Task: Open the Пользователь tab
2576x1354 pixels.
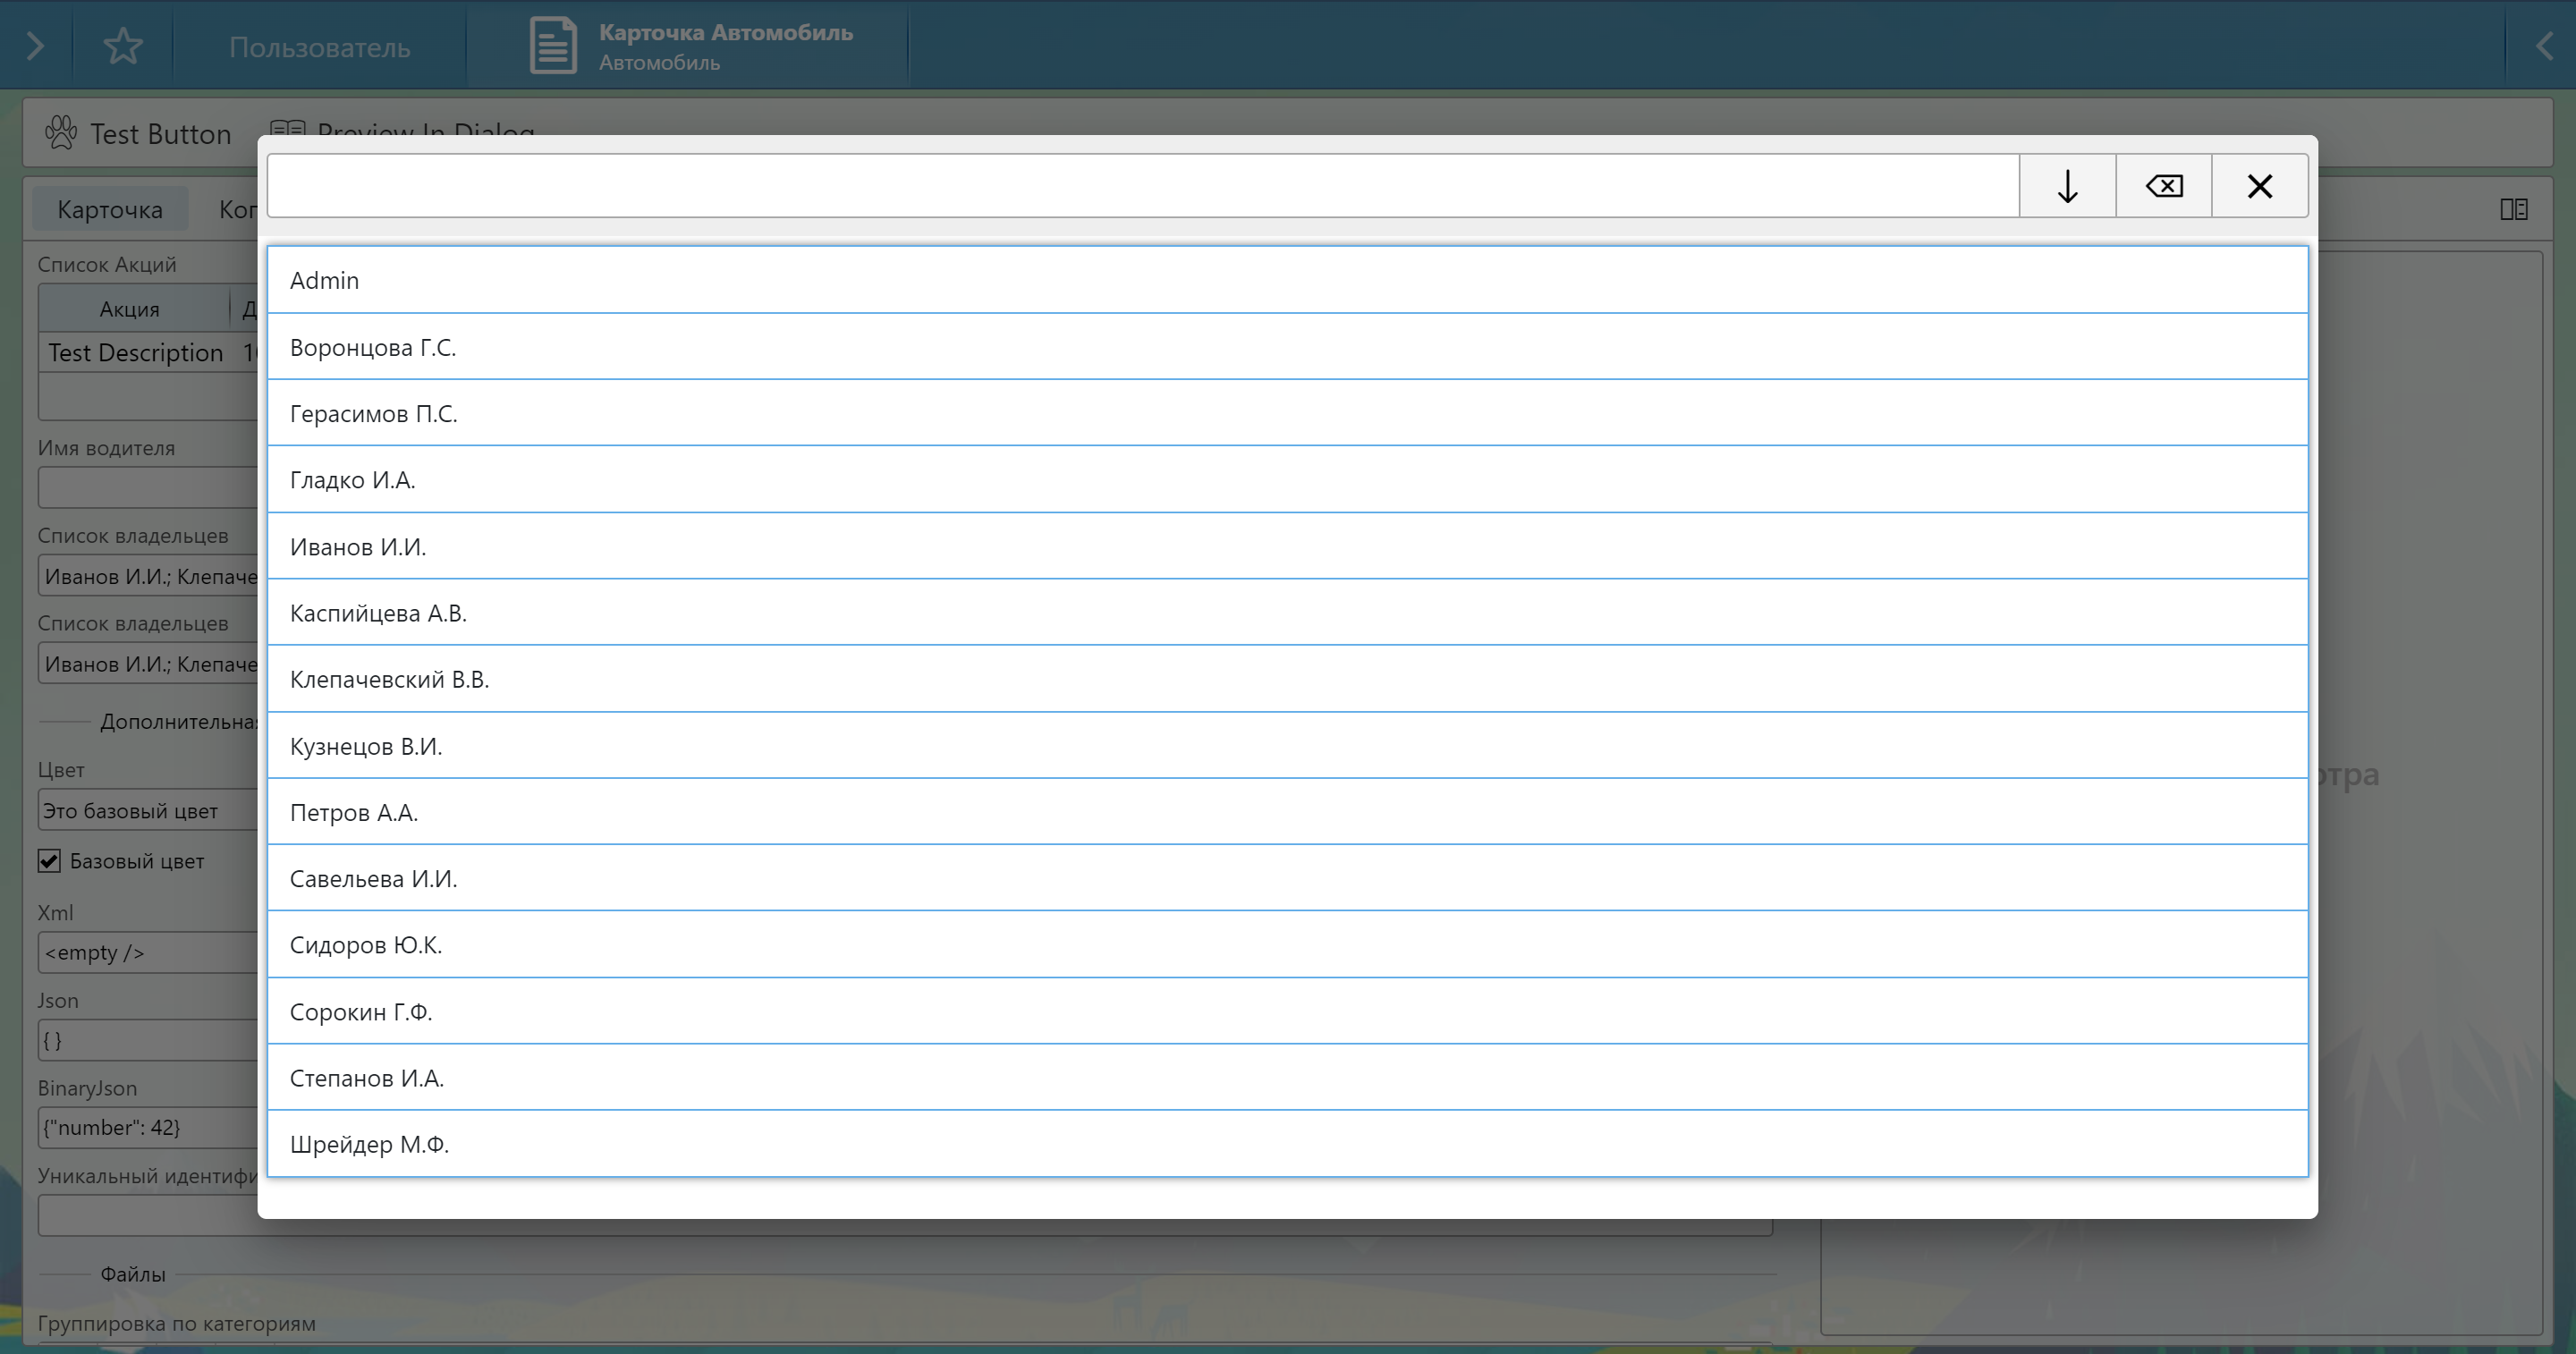Action: tap(319, 47)
